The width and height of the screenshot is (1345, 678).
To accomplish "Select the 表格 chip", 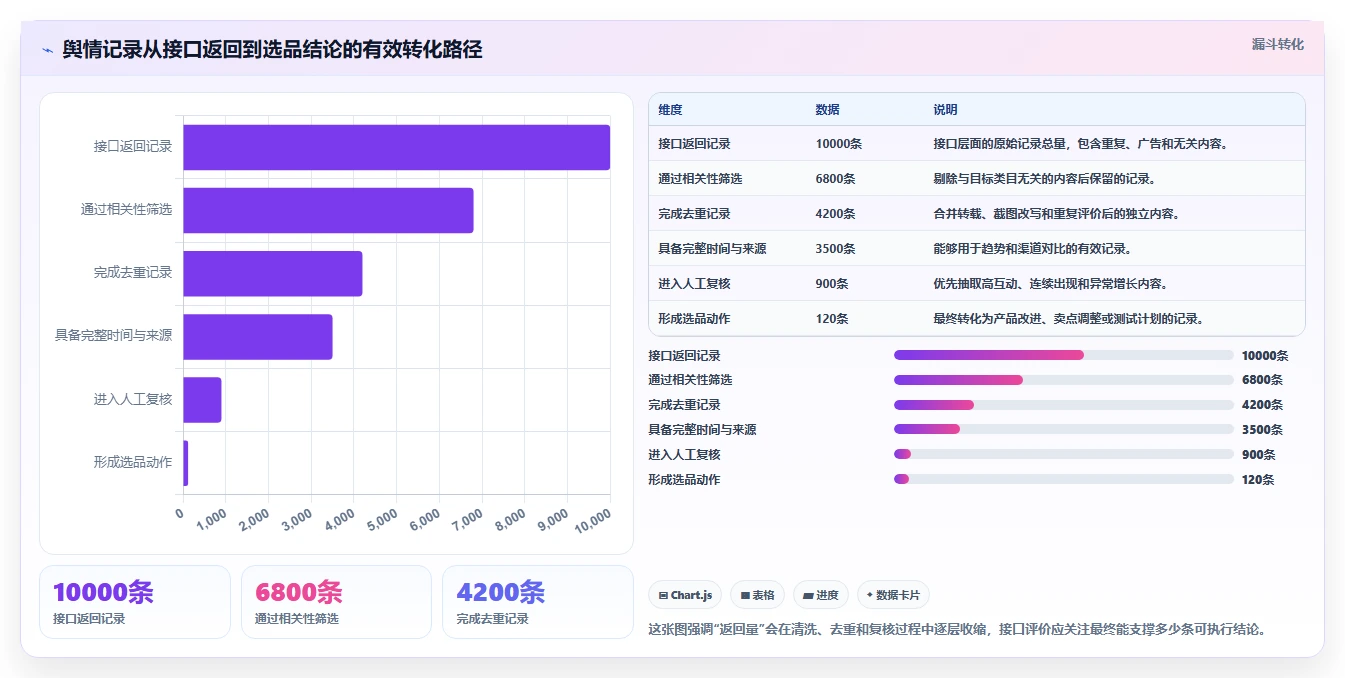I will tap(758, 595).
